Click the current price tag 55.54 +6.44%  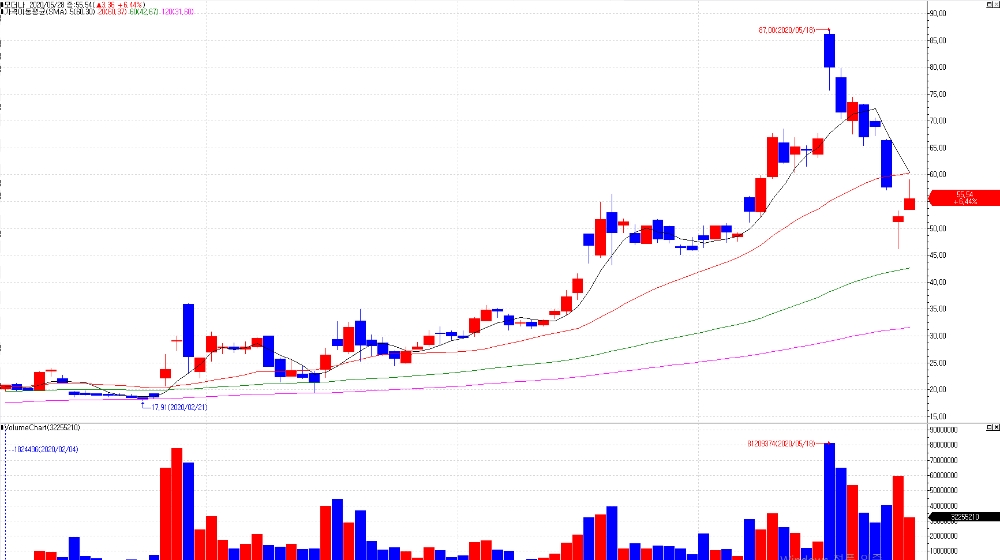coord(965,198)
